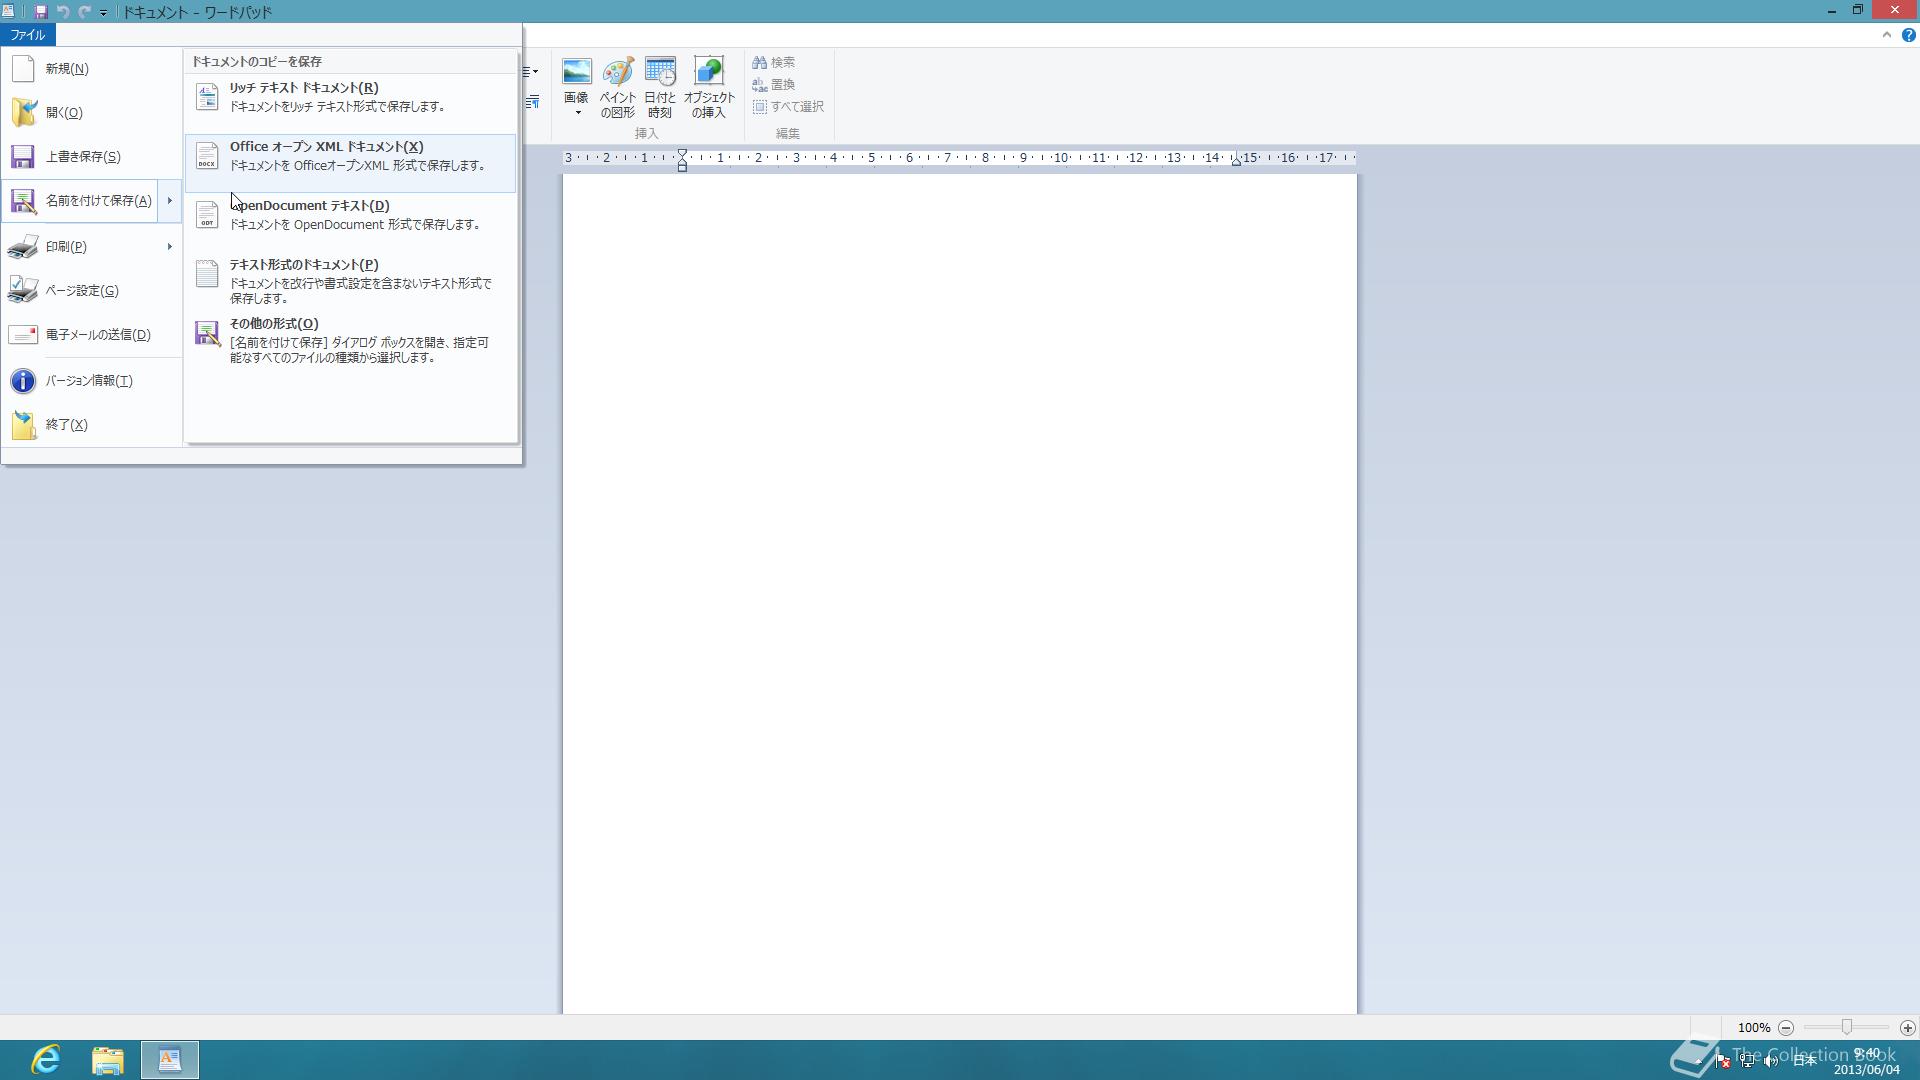Screen dimensions: 1920x1080
Task: Click the volume icon in system tray
Action: [1771, 1061]
